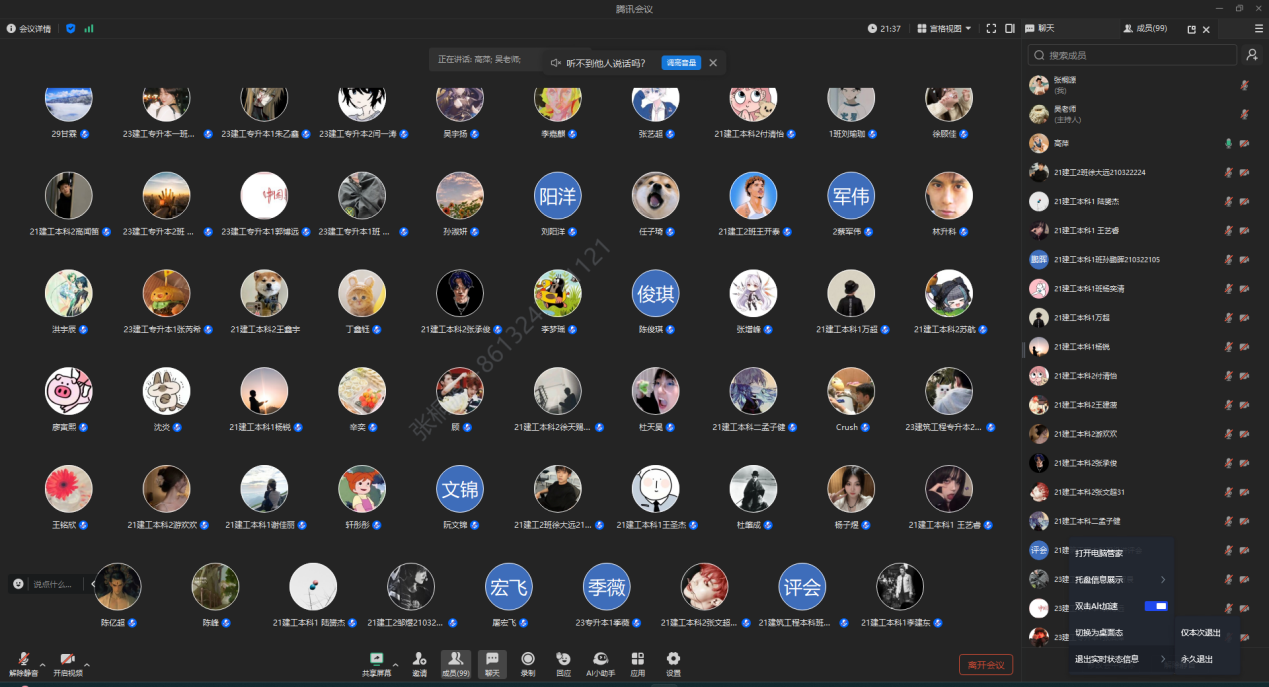Click the fullscreen icon in top bar
Screen dimensions: 1269x687
click(x=991, y=29)
